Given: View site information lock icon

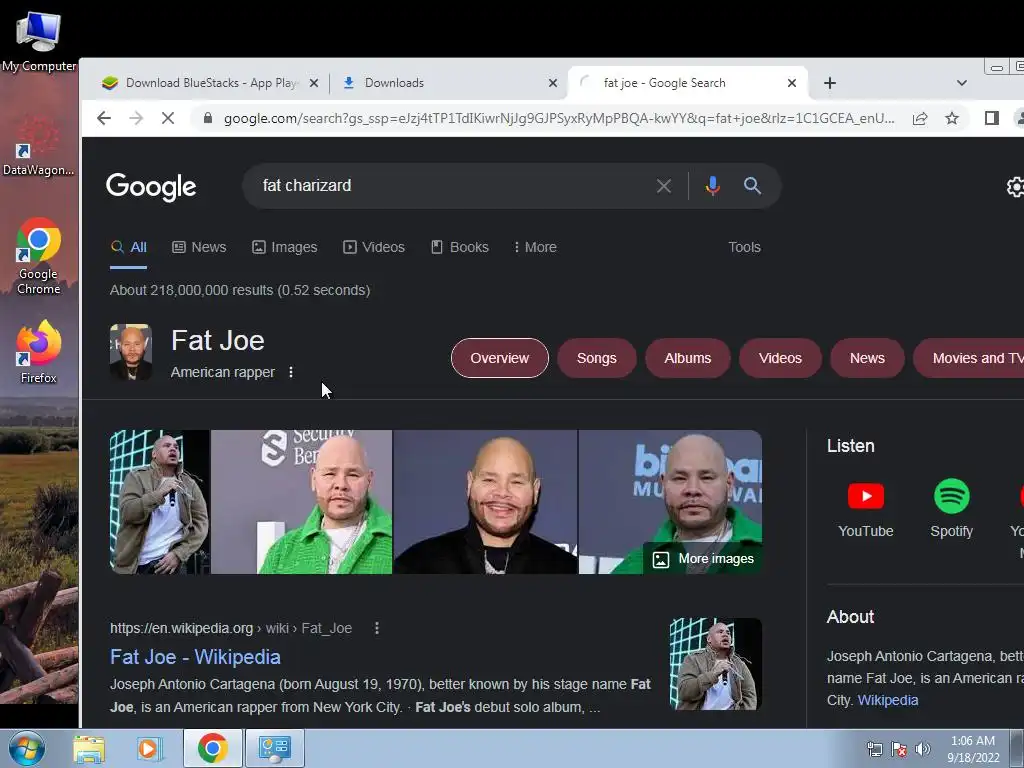Looking at the screenshot, I should click(x=208, y=118).
